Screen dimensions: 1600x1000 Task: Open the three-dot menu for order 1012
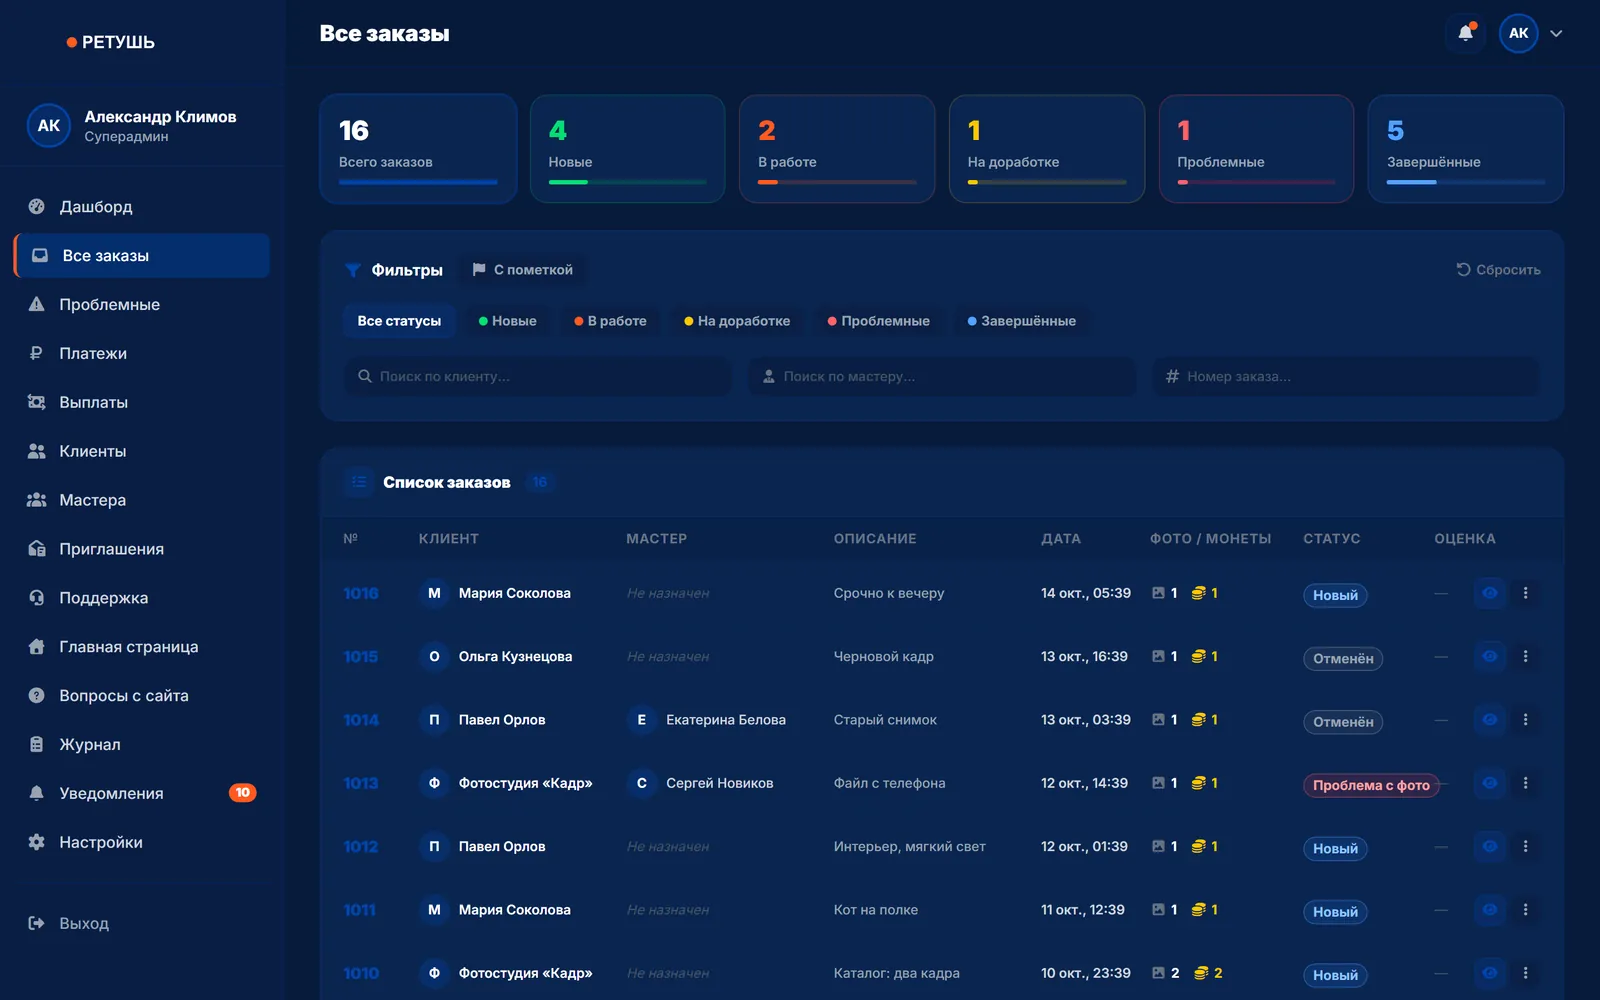pos(1526,847)
